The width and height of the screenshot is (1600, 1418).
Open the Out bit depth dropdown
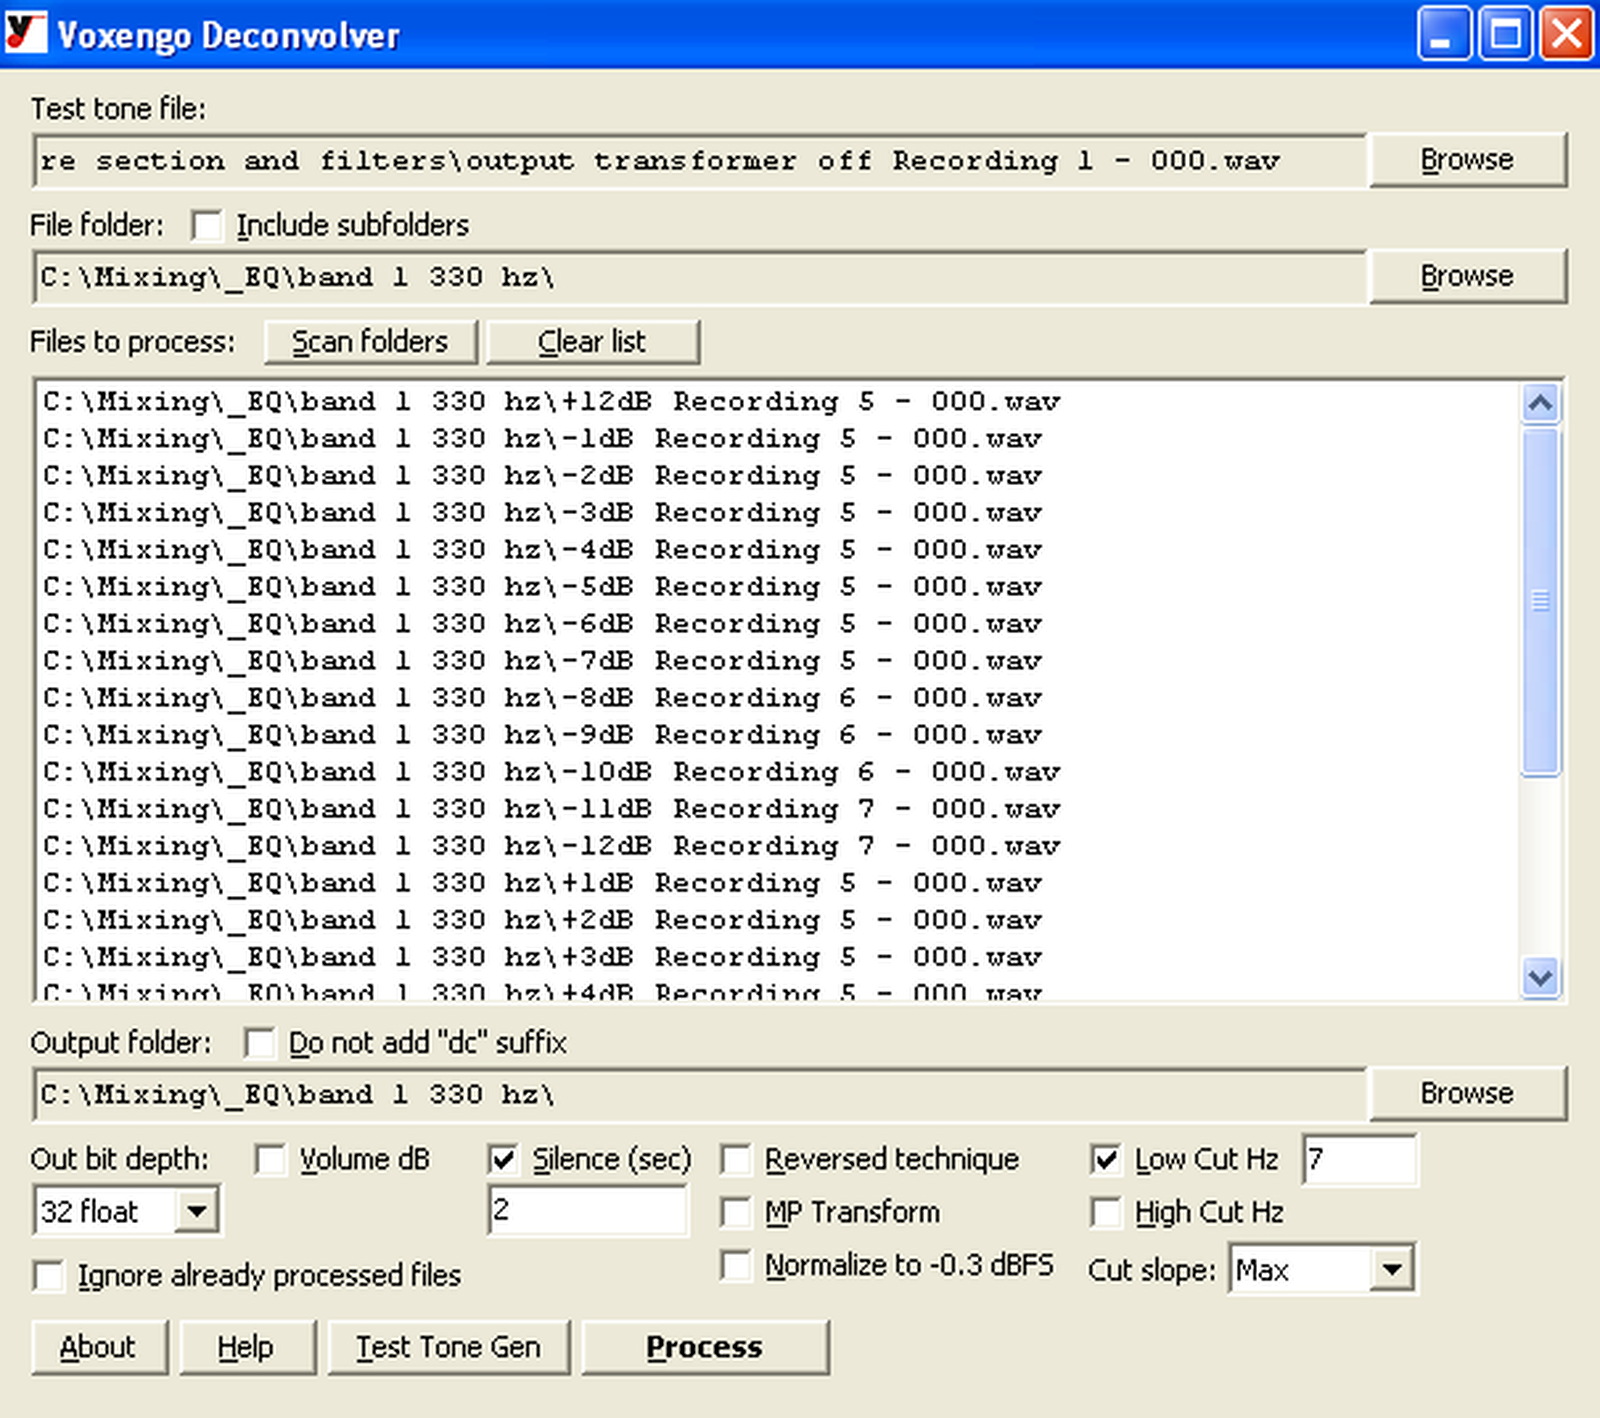pyautogui.click(x=196, y=1211)
